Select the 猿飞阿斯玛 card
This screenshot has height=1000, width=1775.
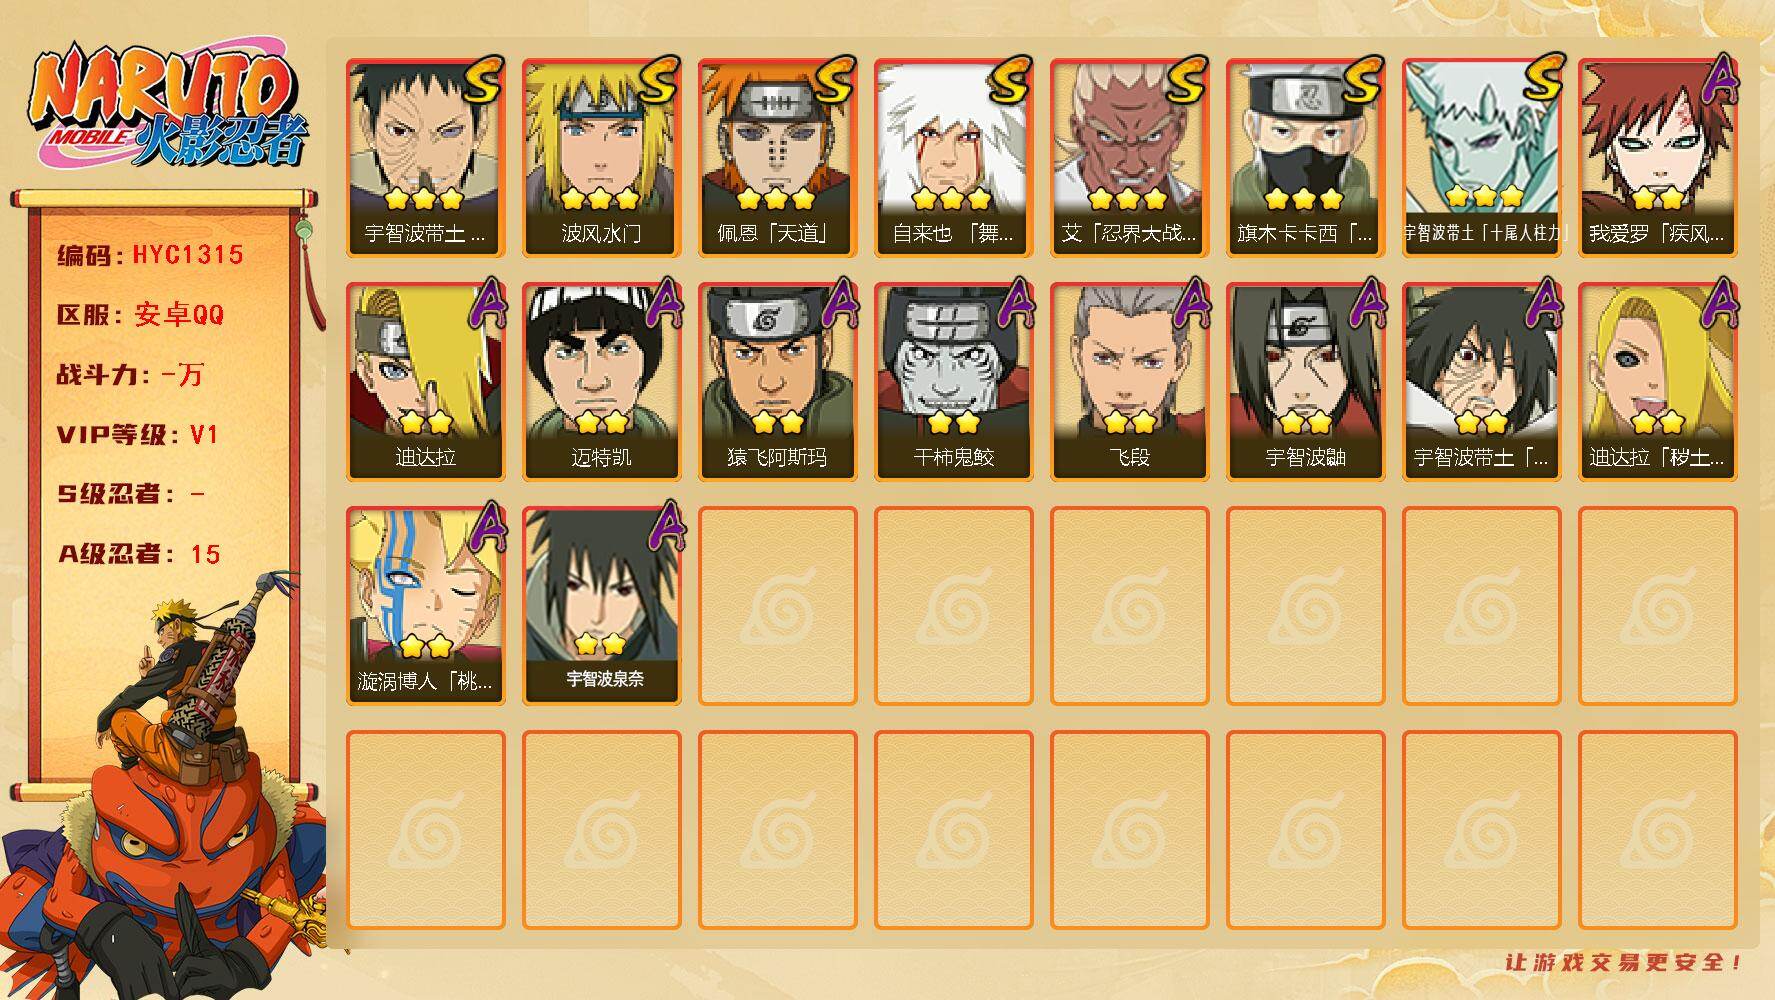click(x=777, y=382)
